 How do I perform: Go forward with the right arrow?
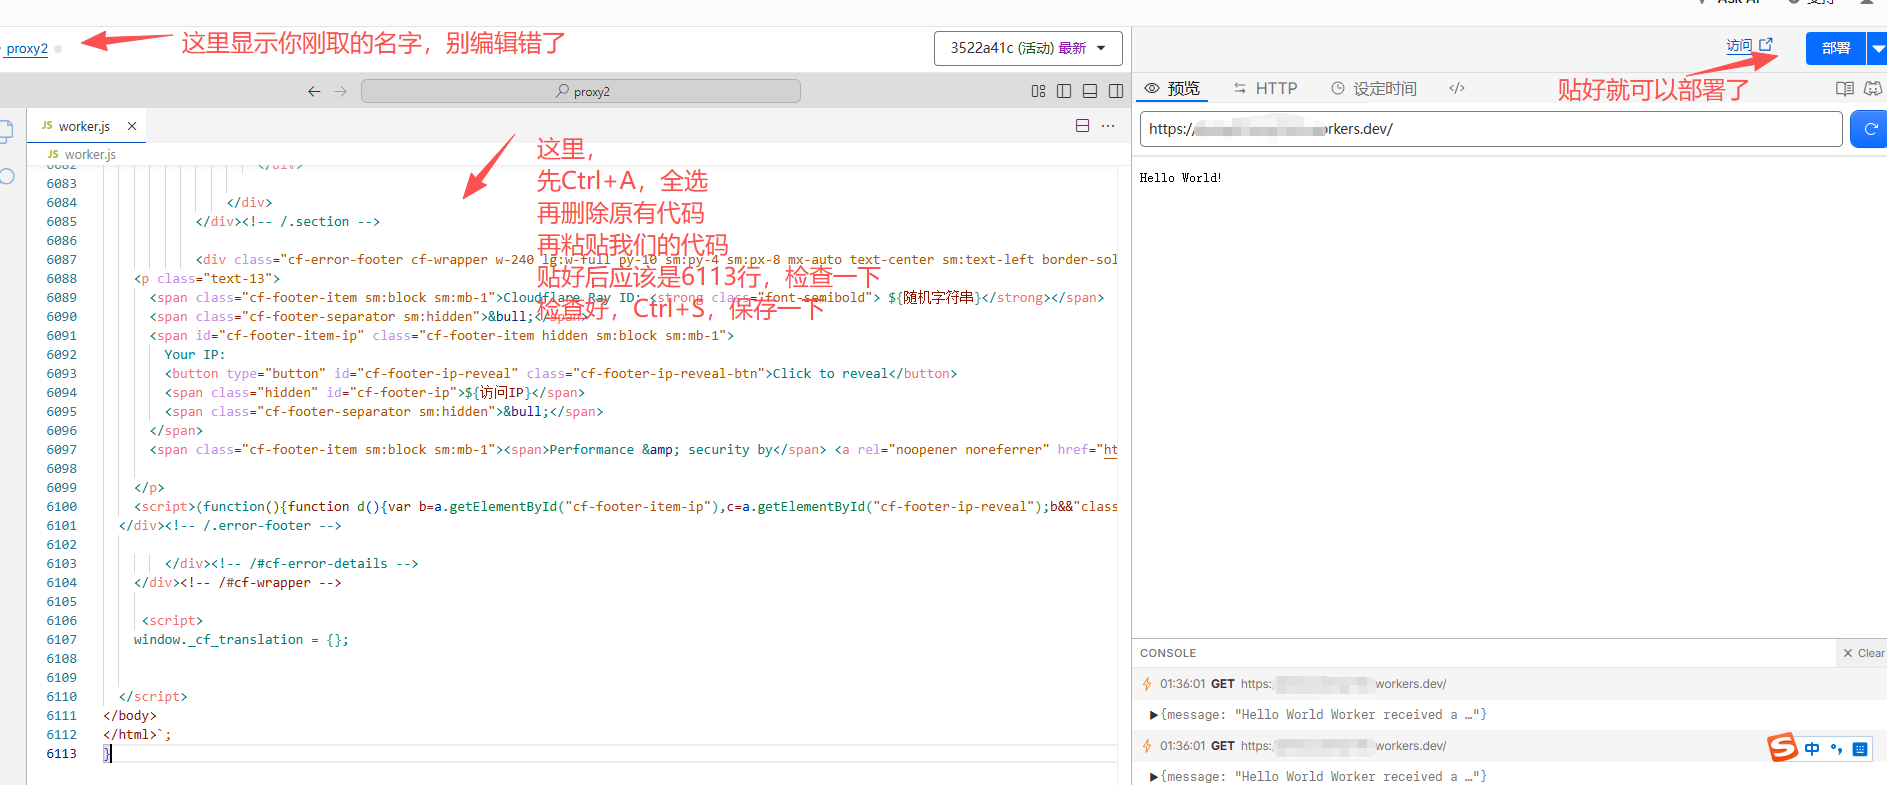[340, 91]
